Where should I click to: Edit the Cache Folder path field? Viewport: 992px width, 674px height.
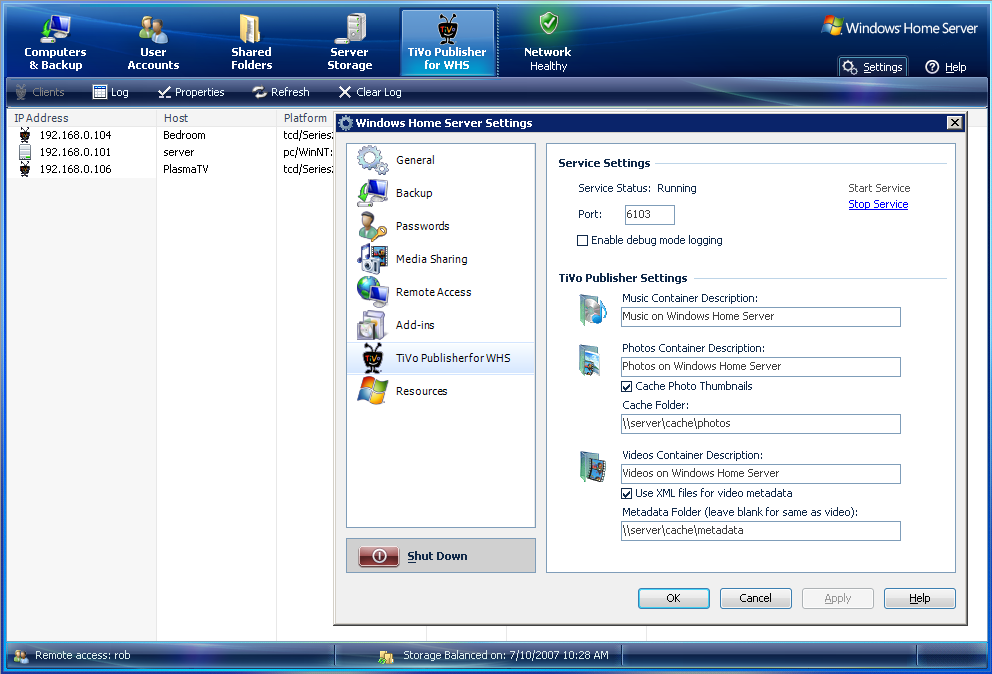pos(760,423)
